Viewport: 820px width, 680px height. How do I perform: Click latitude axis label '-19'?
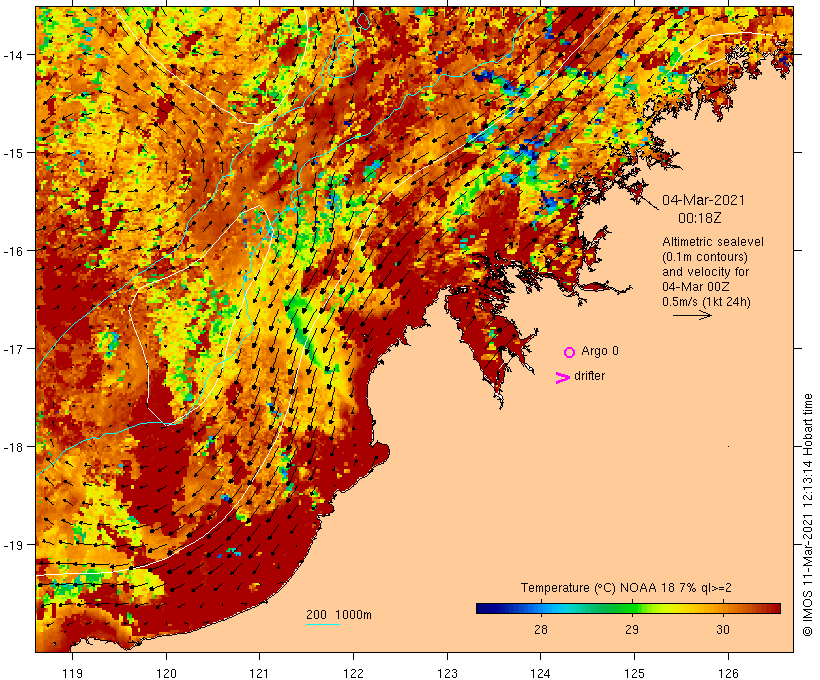tap(13, 545)
